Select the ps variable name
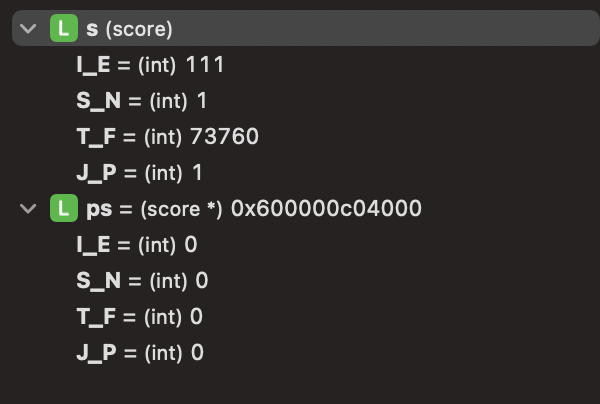The width and height of the screenshot is (600, 404). pyautogui.click(x=99, y=210)
